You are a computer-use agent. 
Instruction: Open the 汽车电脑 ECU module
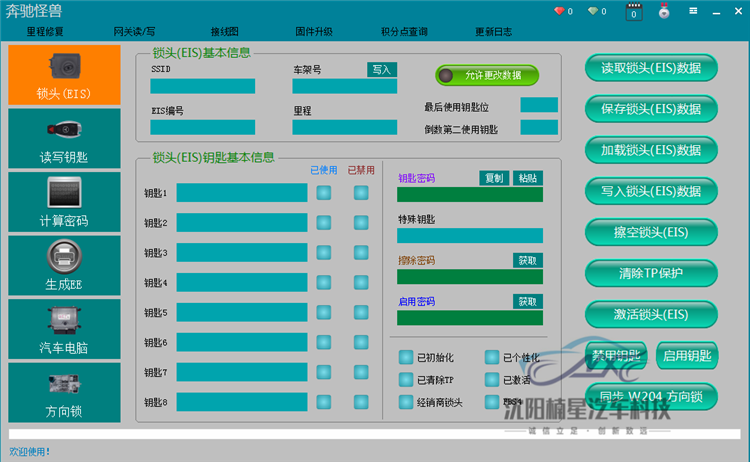point(64,328)
